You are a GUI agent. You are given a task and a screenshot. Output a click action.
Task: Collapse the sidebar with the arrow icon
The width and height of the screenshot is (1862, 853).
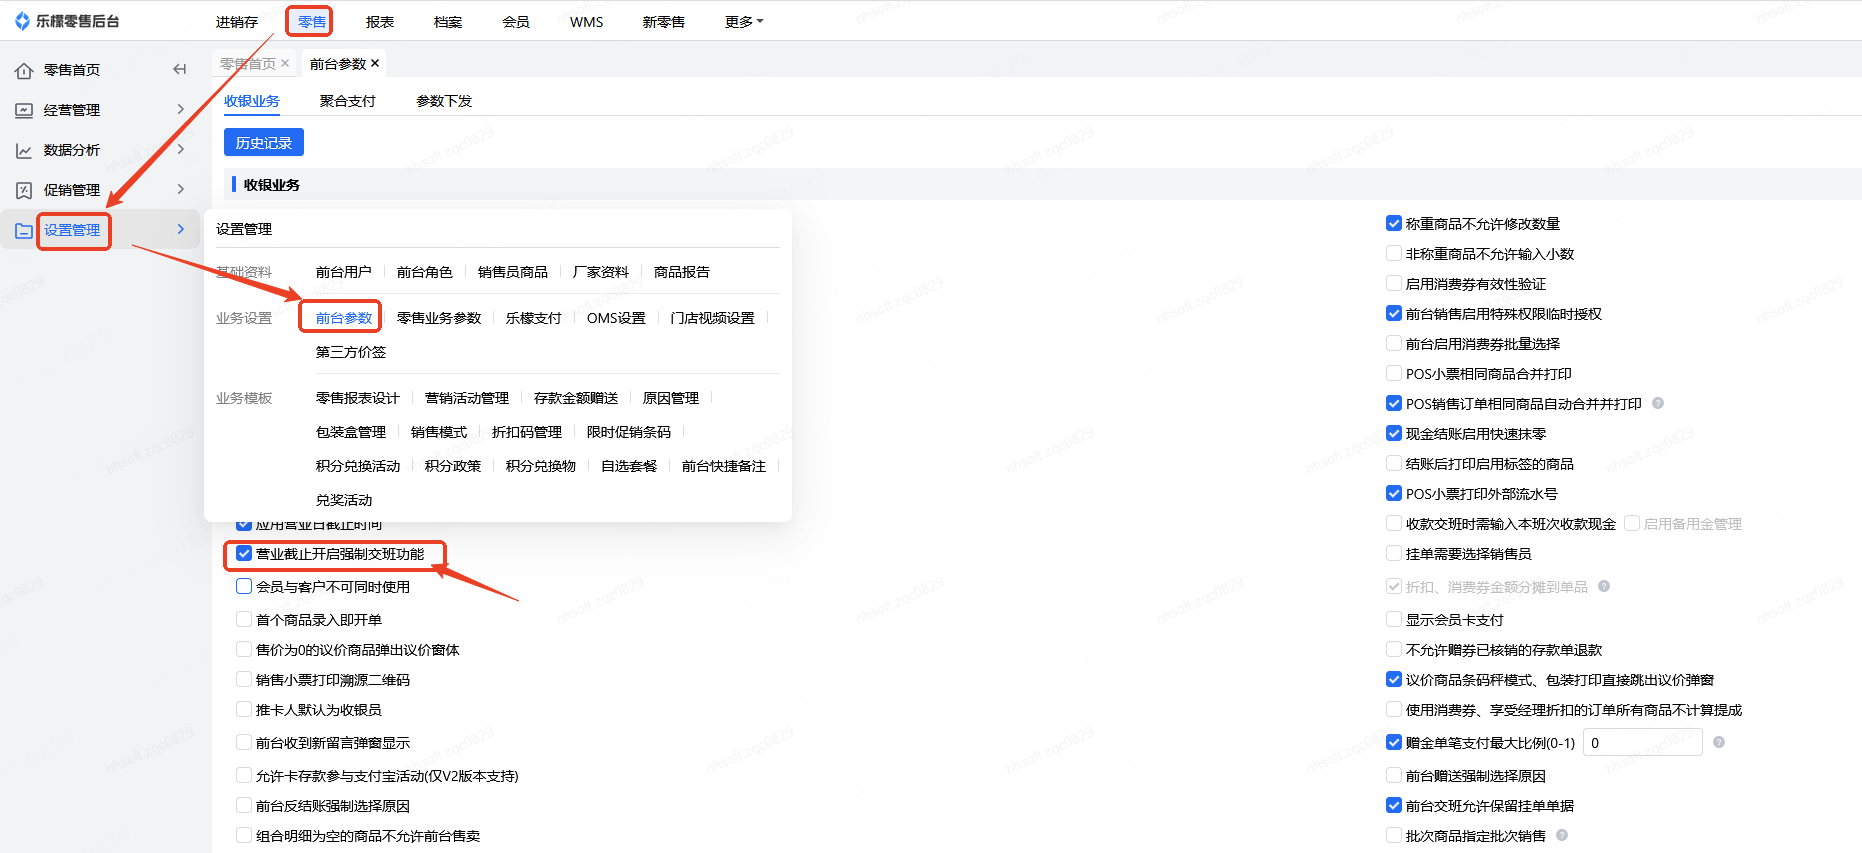pos(180,69)
